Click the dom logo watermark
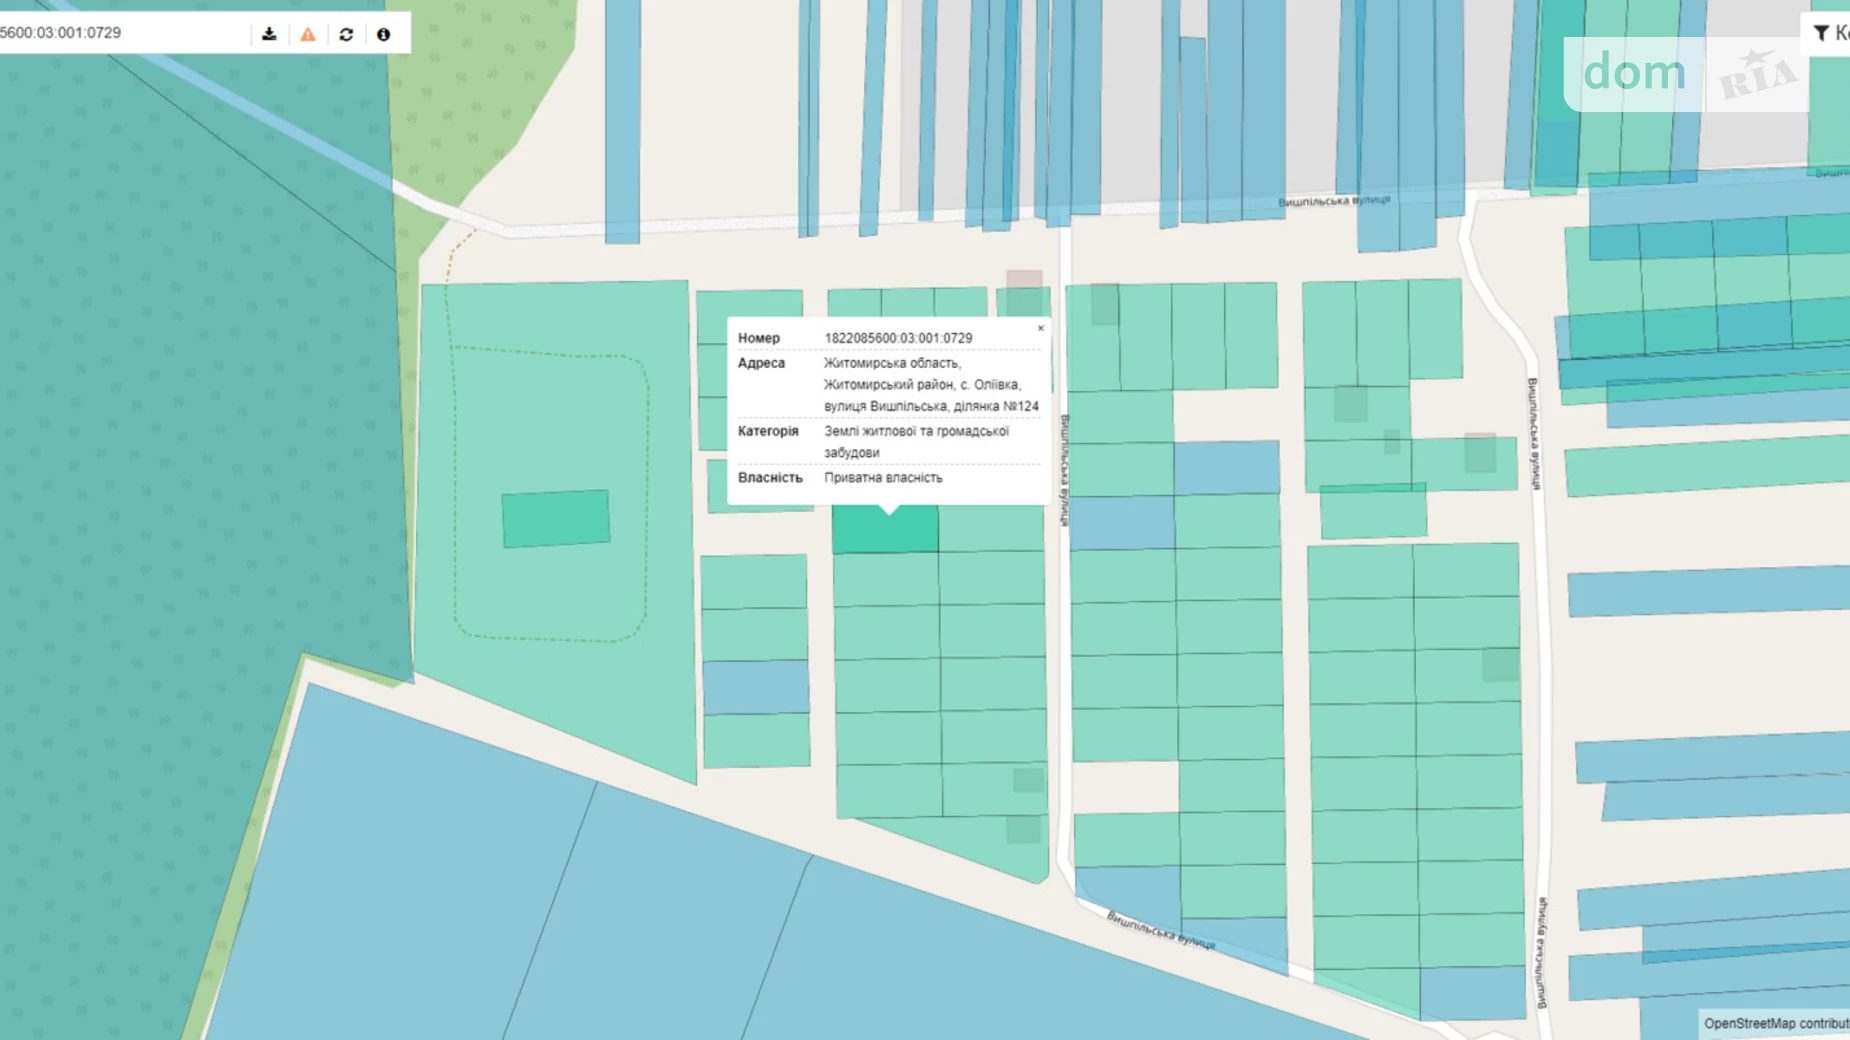This screenshot has width=1850, height=1040. 1633,73
